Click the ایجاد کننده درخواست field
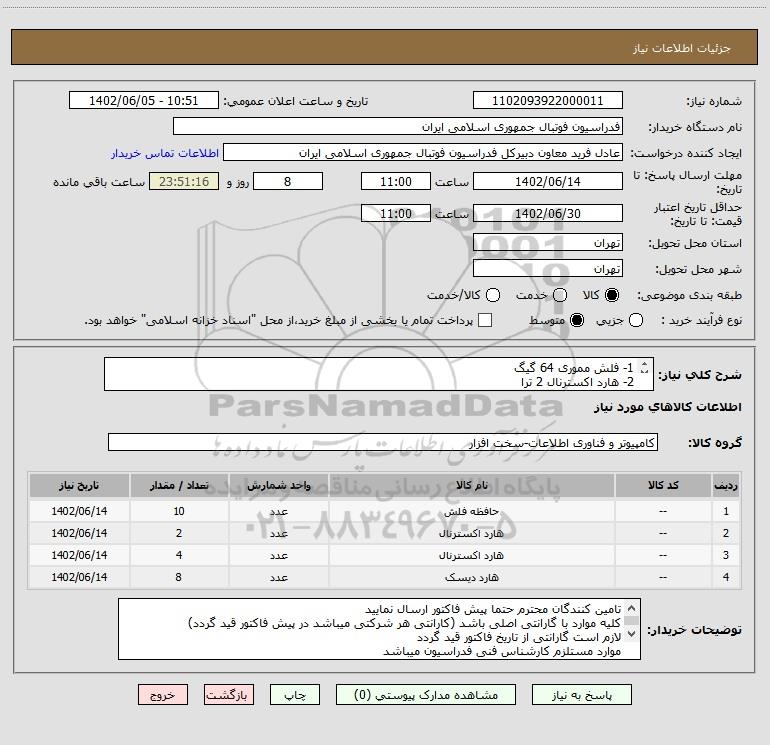770x745 pixels. click(423, 153)
